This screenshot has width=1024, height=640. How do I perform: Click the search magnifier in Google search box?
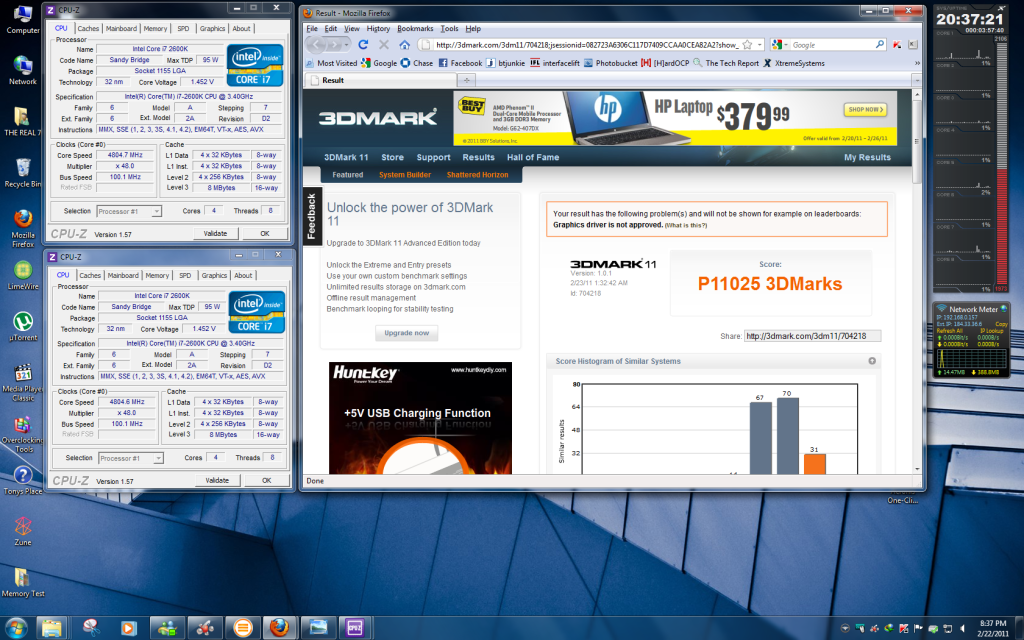pos(880,44)
